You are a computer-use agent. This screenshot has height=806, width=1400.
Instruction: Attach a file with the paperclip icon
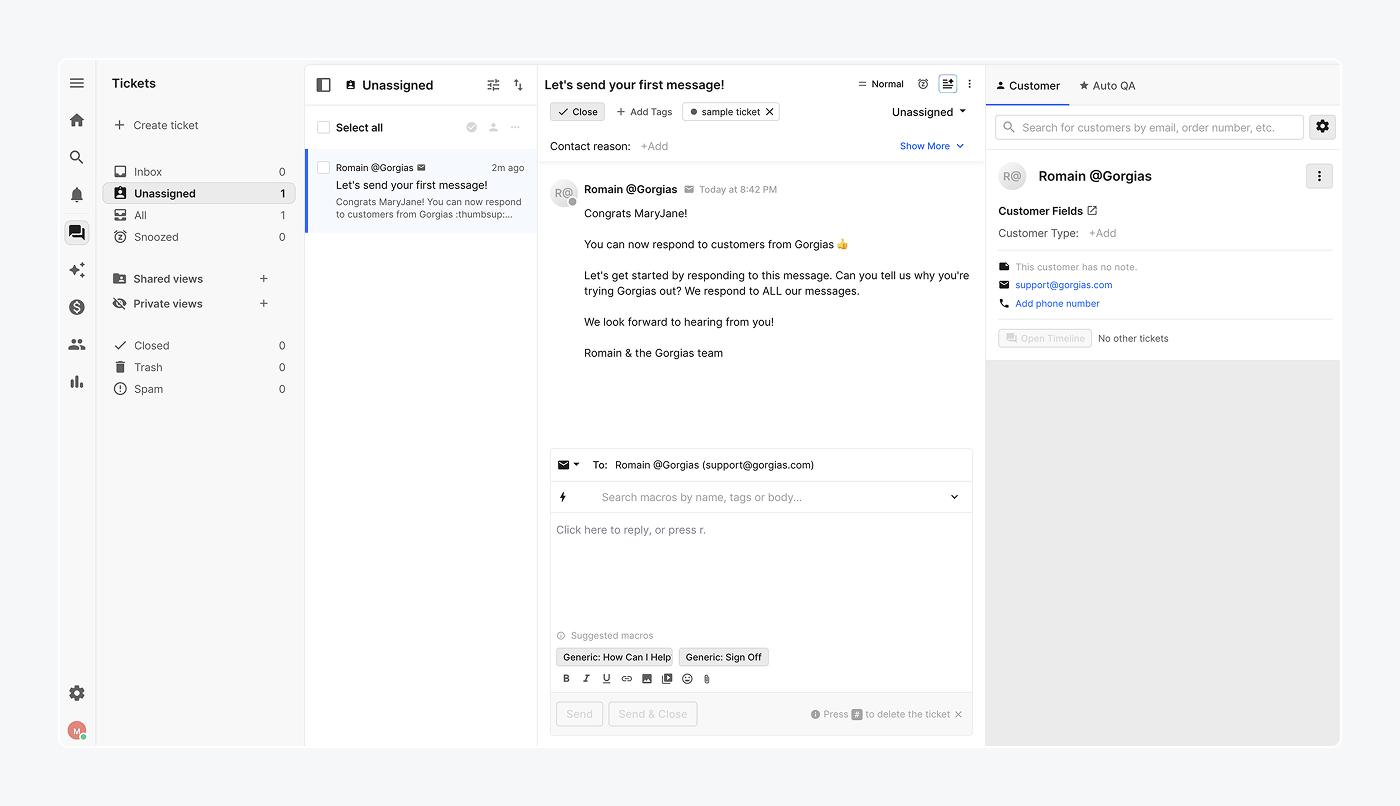706,678
